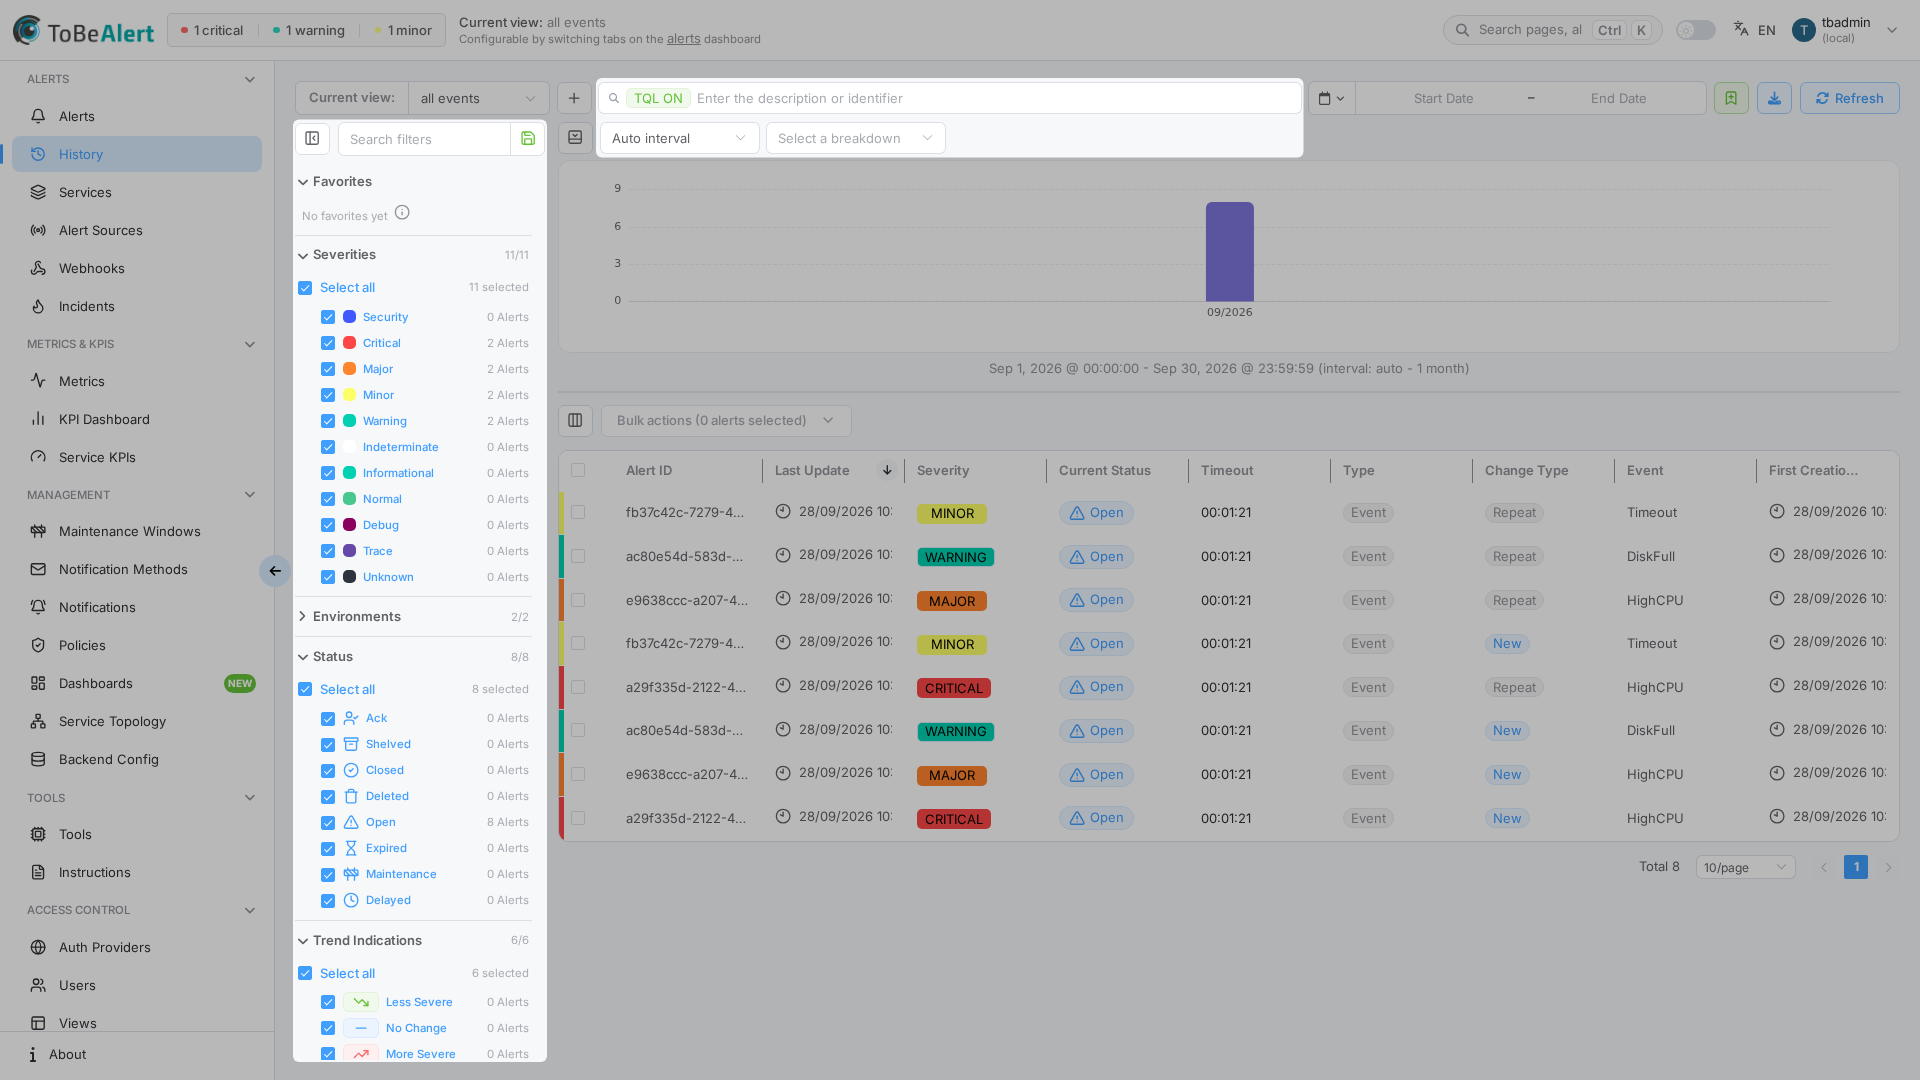Click the Debug purple color swatch
The height and width of the screenshot is (1080, 1920).
point(349,525)
